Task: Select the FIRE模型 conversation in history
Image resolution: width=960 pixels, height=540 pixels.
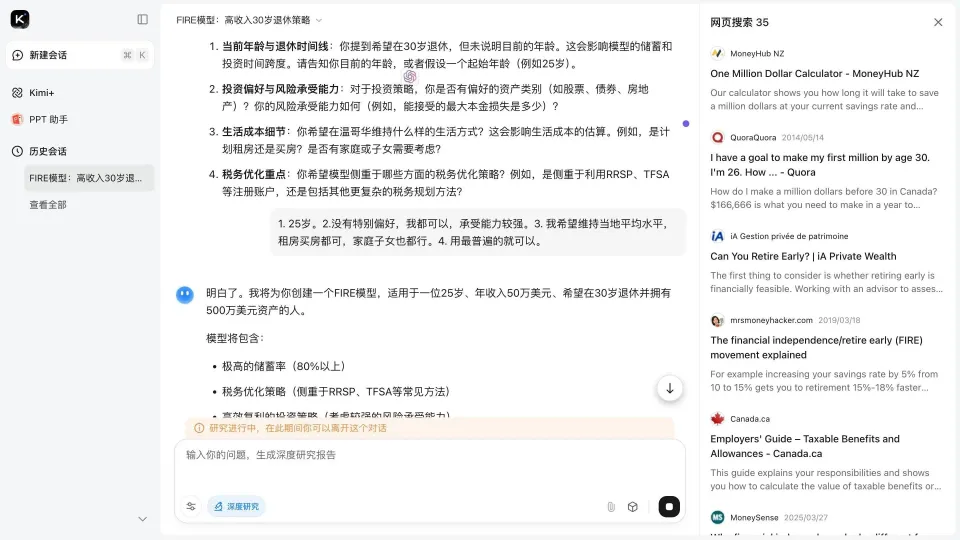Action: pyautogui.click(x=88, y=178)
